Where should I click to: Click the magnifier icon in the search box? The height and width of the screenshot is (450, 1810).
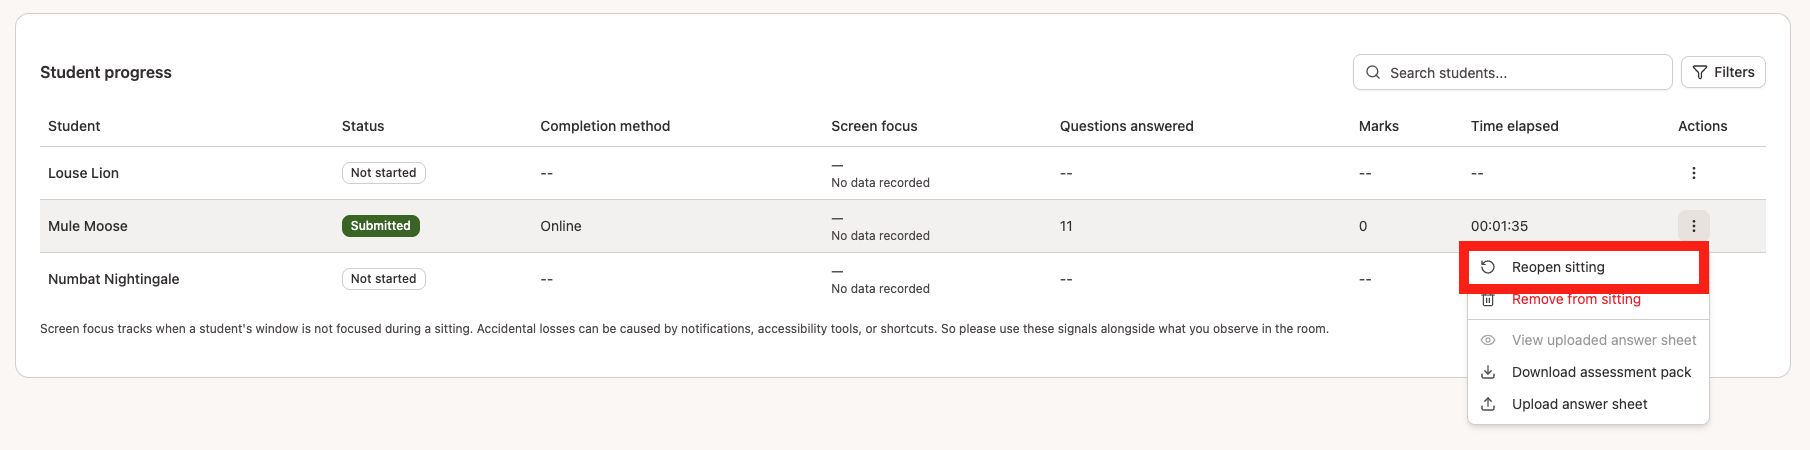point(1373,73)
